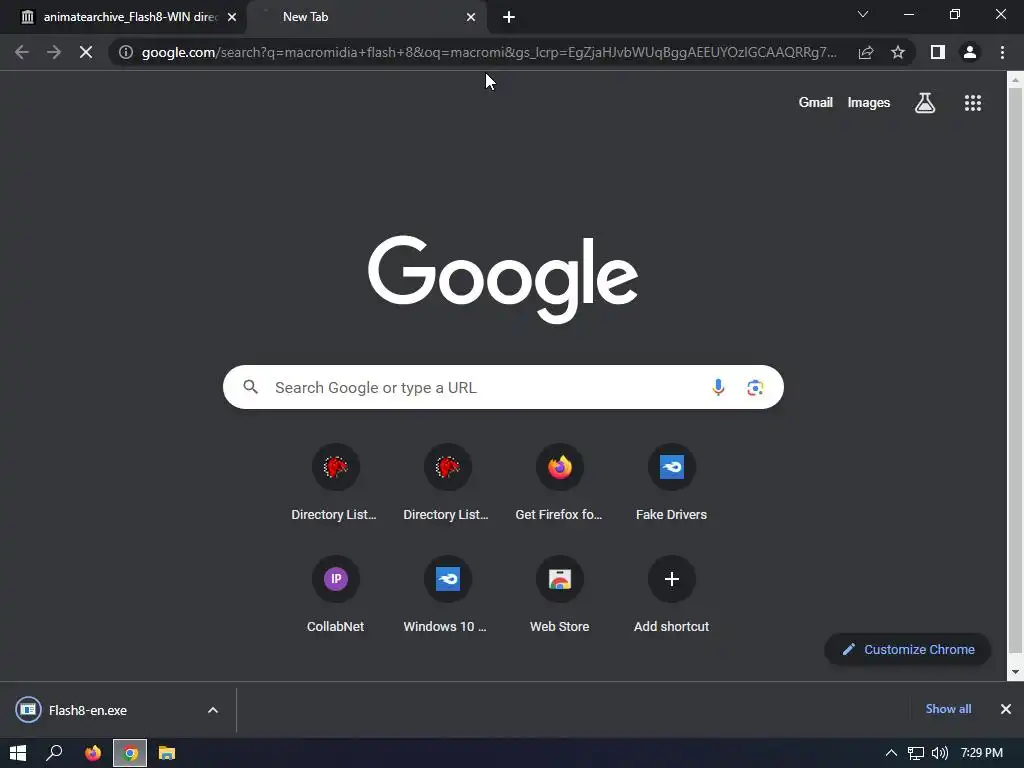Open Gmail link
Image resolution: width=1024 pixels, height=768 pixels.
click(x=816, y=103)
